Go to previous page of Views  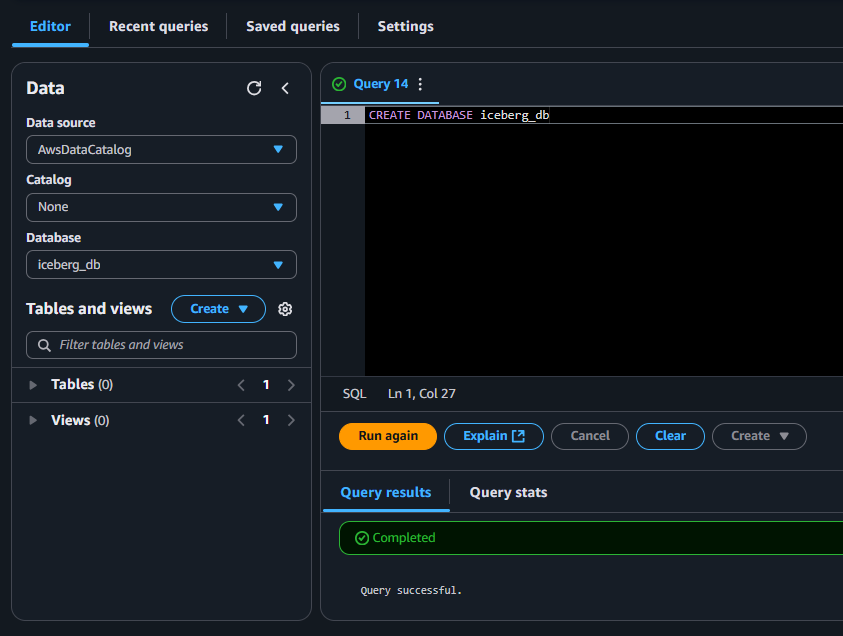(241, 420)
